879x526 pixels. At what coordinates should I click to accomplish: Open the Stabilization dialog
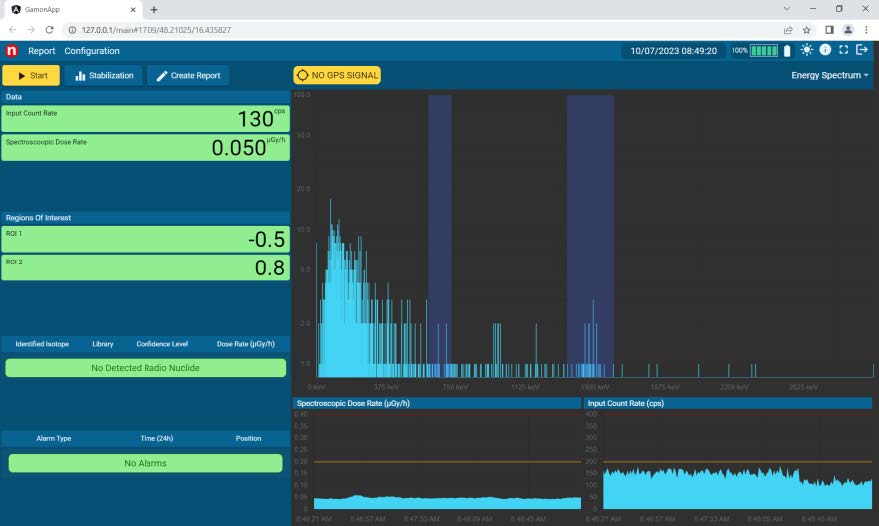[104, 75]
